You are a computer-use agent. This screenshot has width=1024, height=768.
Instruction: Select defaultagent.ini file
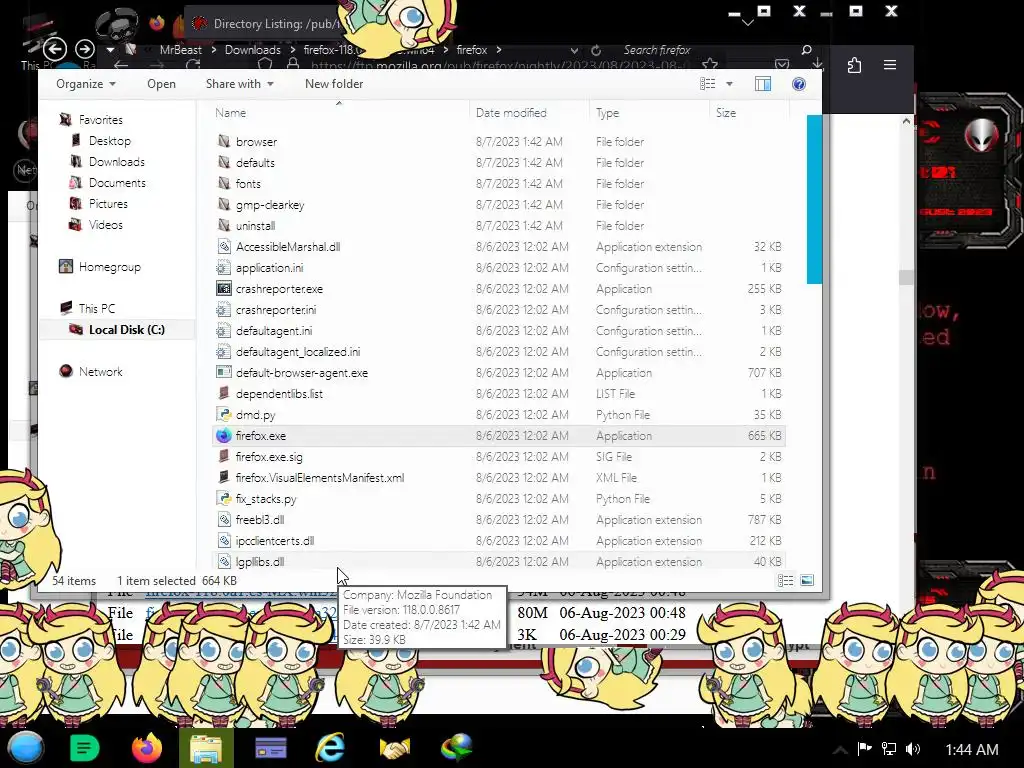click(274, 330)
